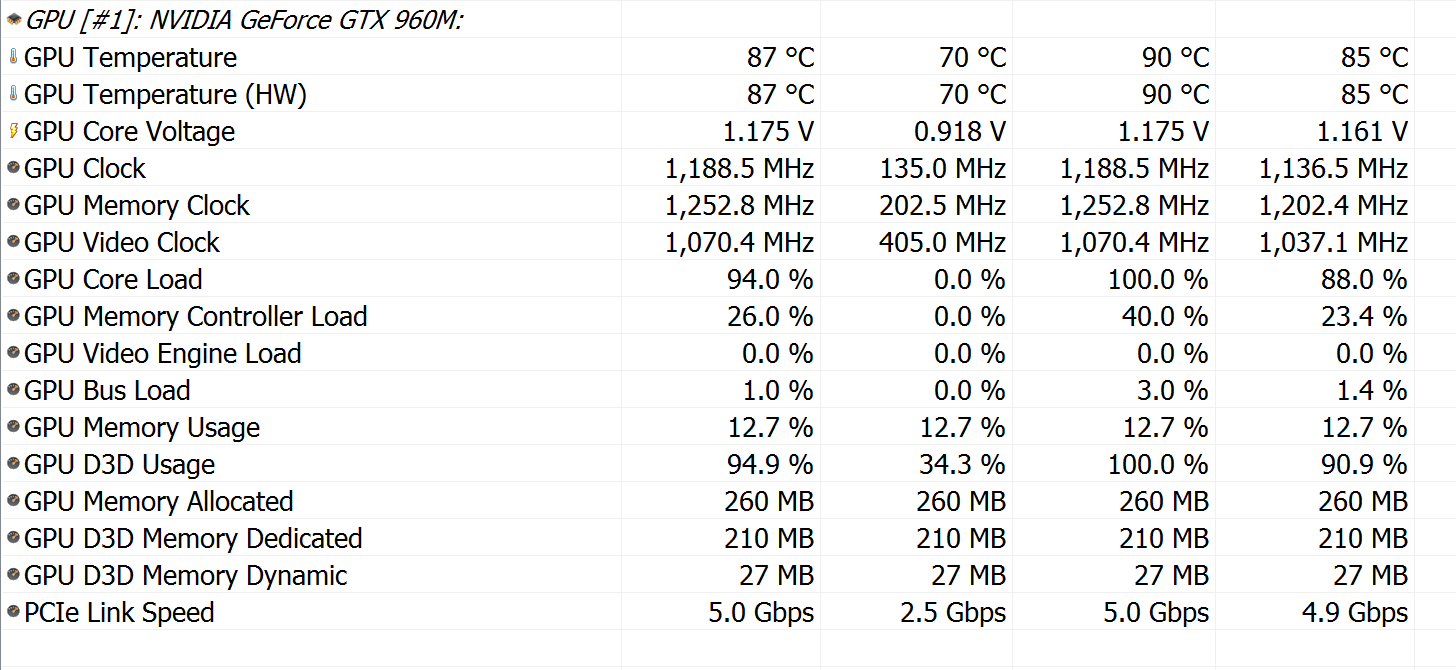Select the GPU Memory Controller Load row label

[195, 317]
